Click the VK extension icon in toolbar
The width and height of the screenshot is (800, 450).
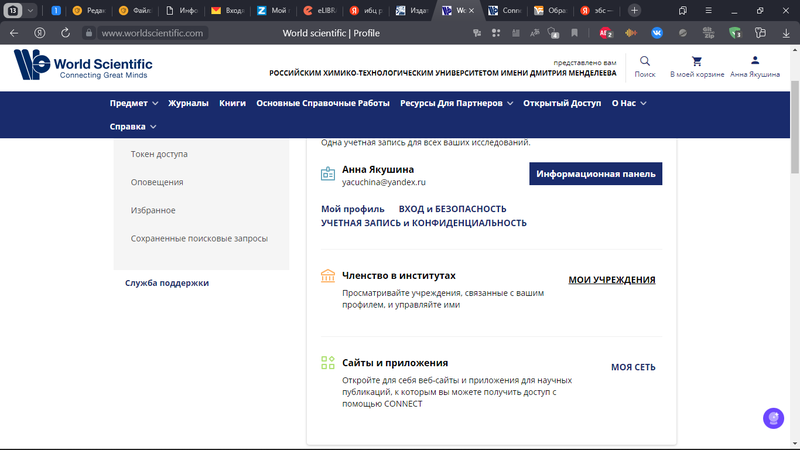click(657, 32)
